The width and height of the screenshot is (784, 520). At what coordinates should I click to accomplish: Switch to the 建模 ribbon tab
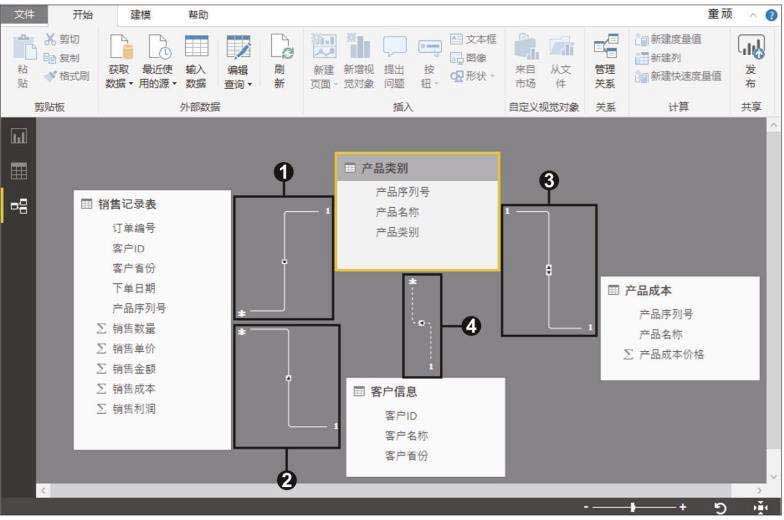pos(140,15)
